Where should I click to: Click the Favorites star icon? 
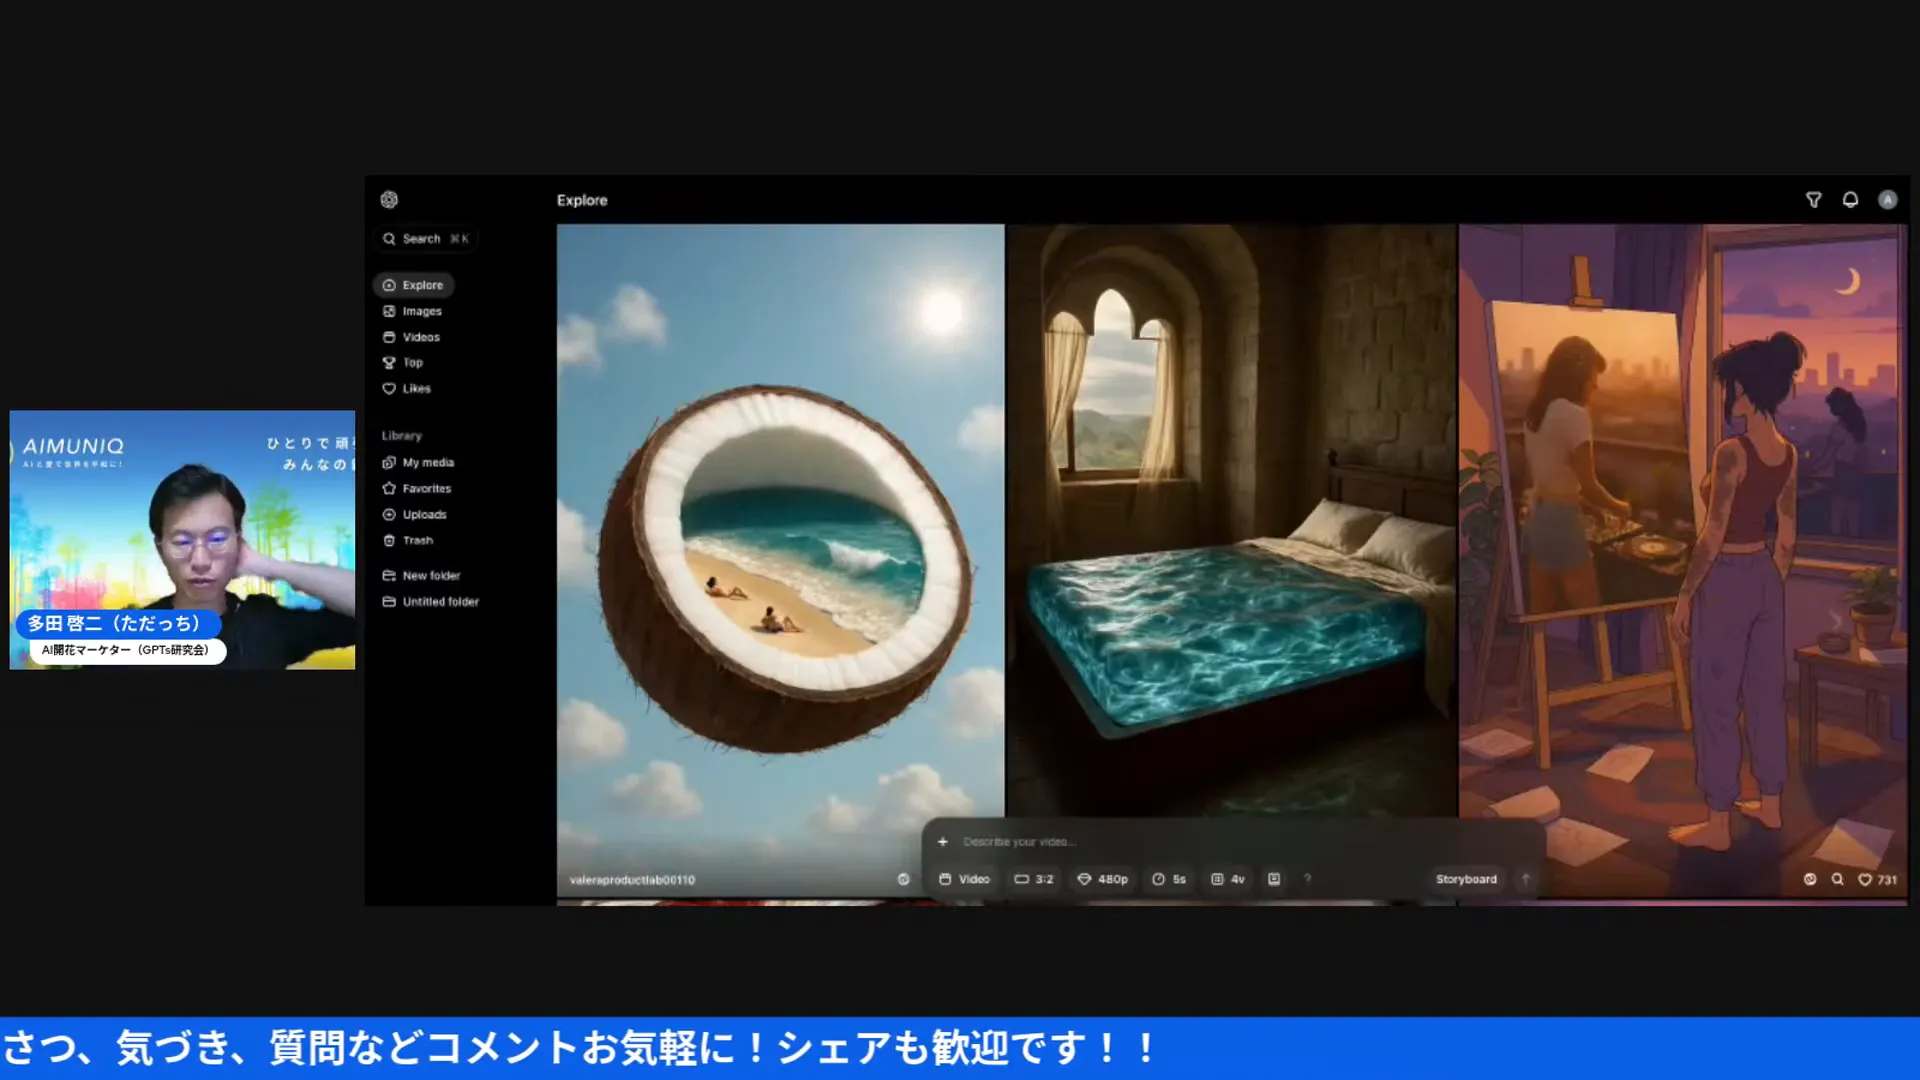(389, 488)
